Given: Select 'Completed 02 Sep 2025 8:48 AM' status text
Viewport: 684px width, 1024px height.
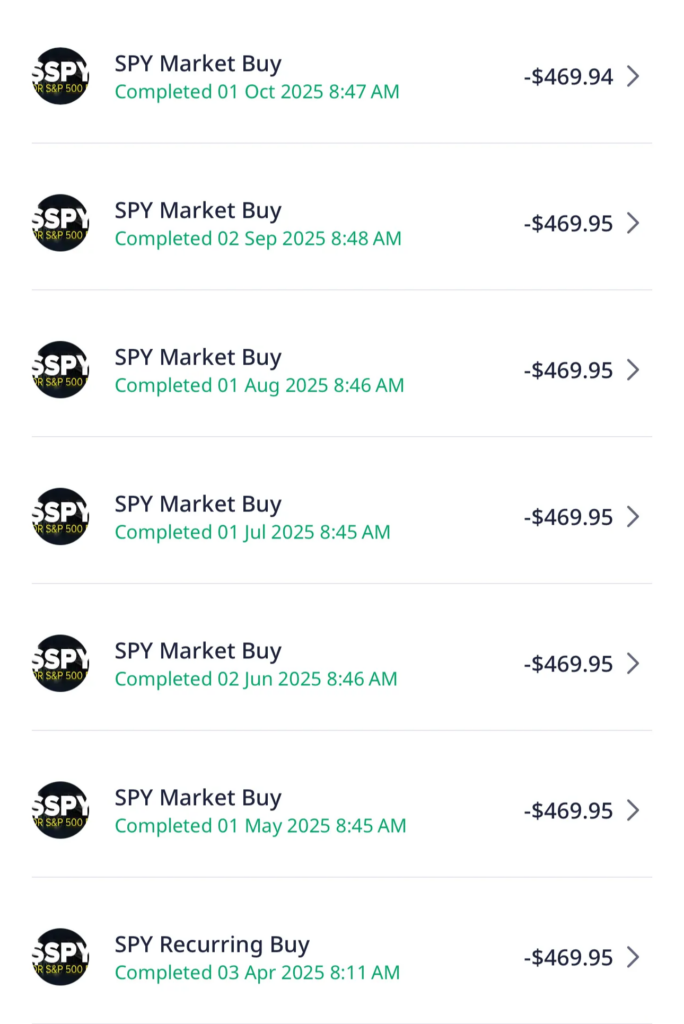Looking at the screenshot, I should tap(258, 238).
